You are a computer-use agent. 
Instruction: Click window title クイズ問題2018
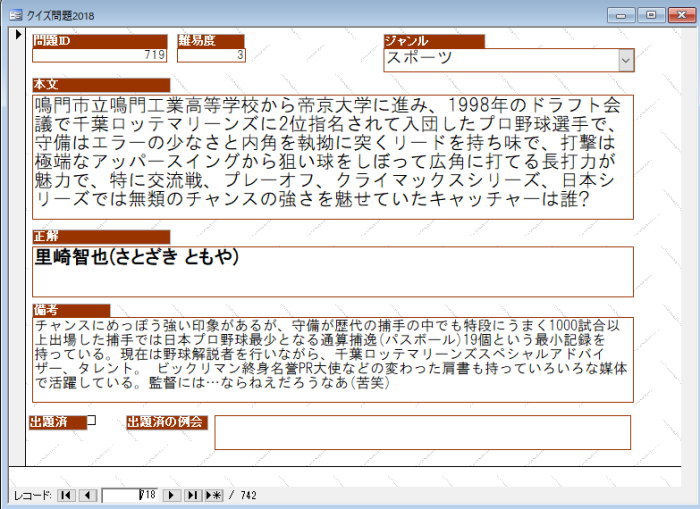coord(60,16)
